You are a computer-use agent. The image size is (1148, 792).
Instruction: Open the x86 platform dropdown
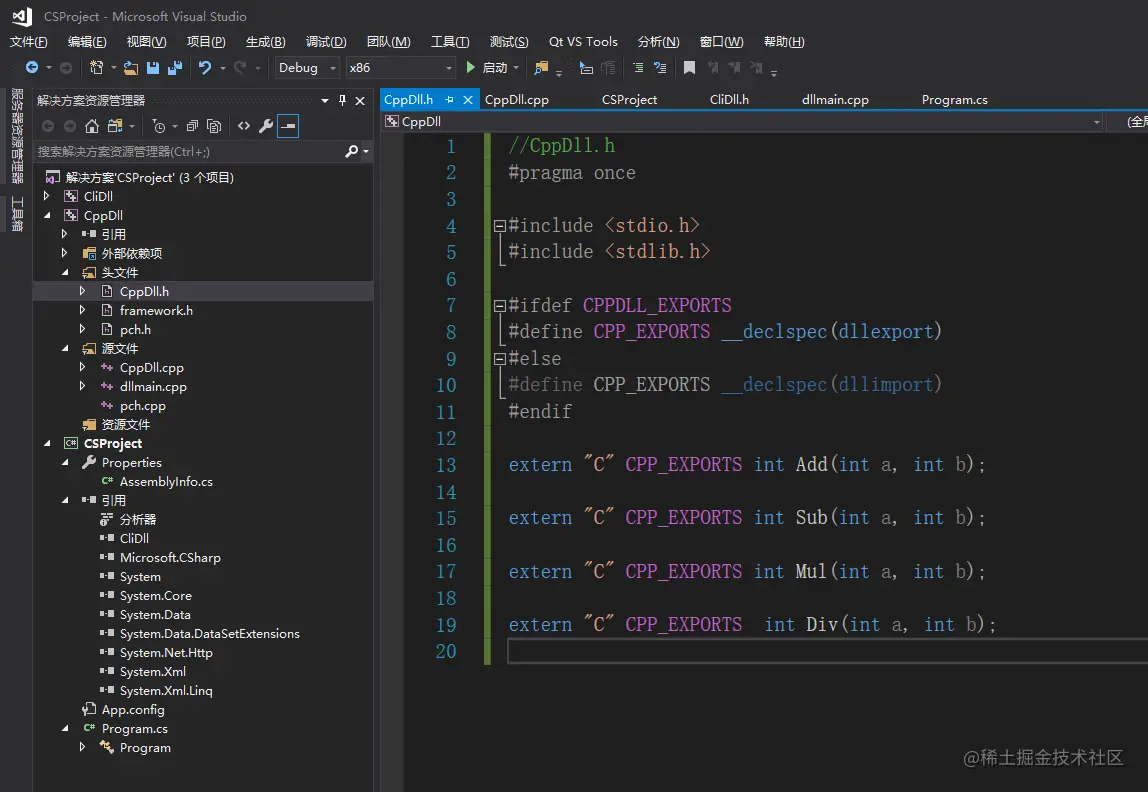[x=400, y=68]
